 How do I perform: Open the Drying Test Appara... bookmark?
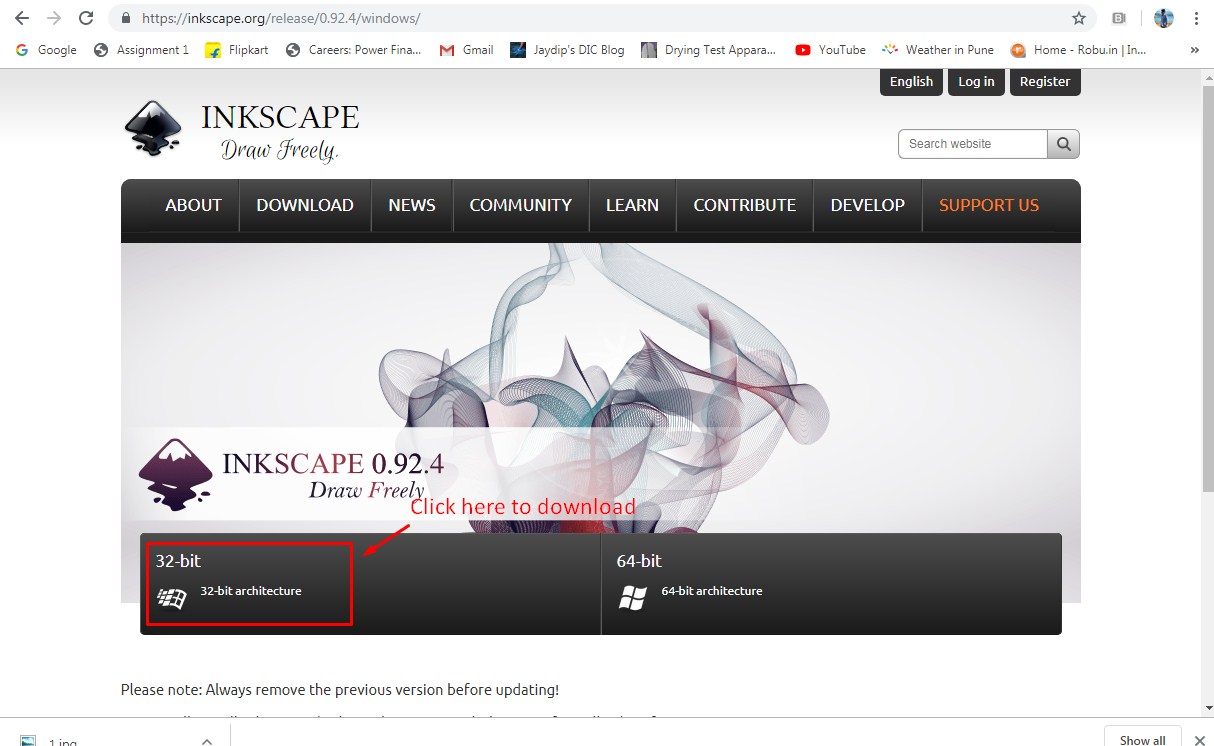pyautogui.click(x=708, y=49)
